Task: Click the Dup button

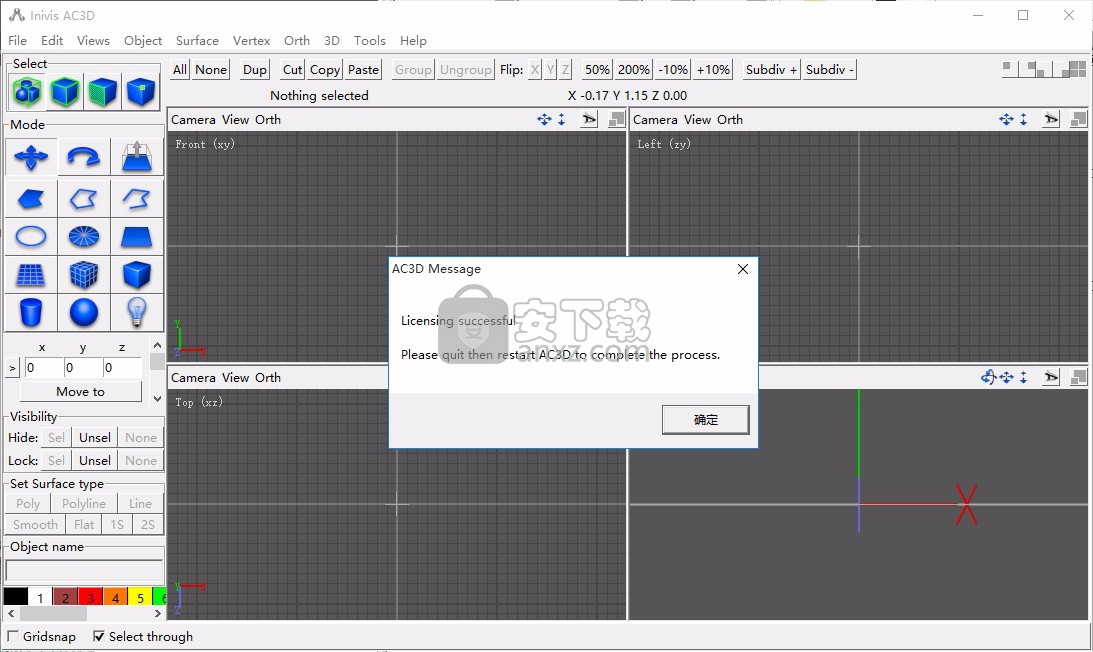Action: point(254,69)
